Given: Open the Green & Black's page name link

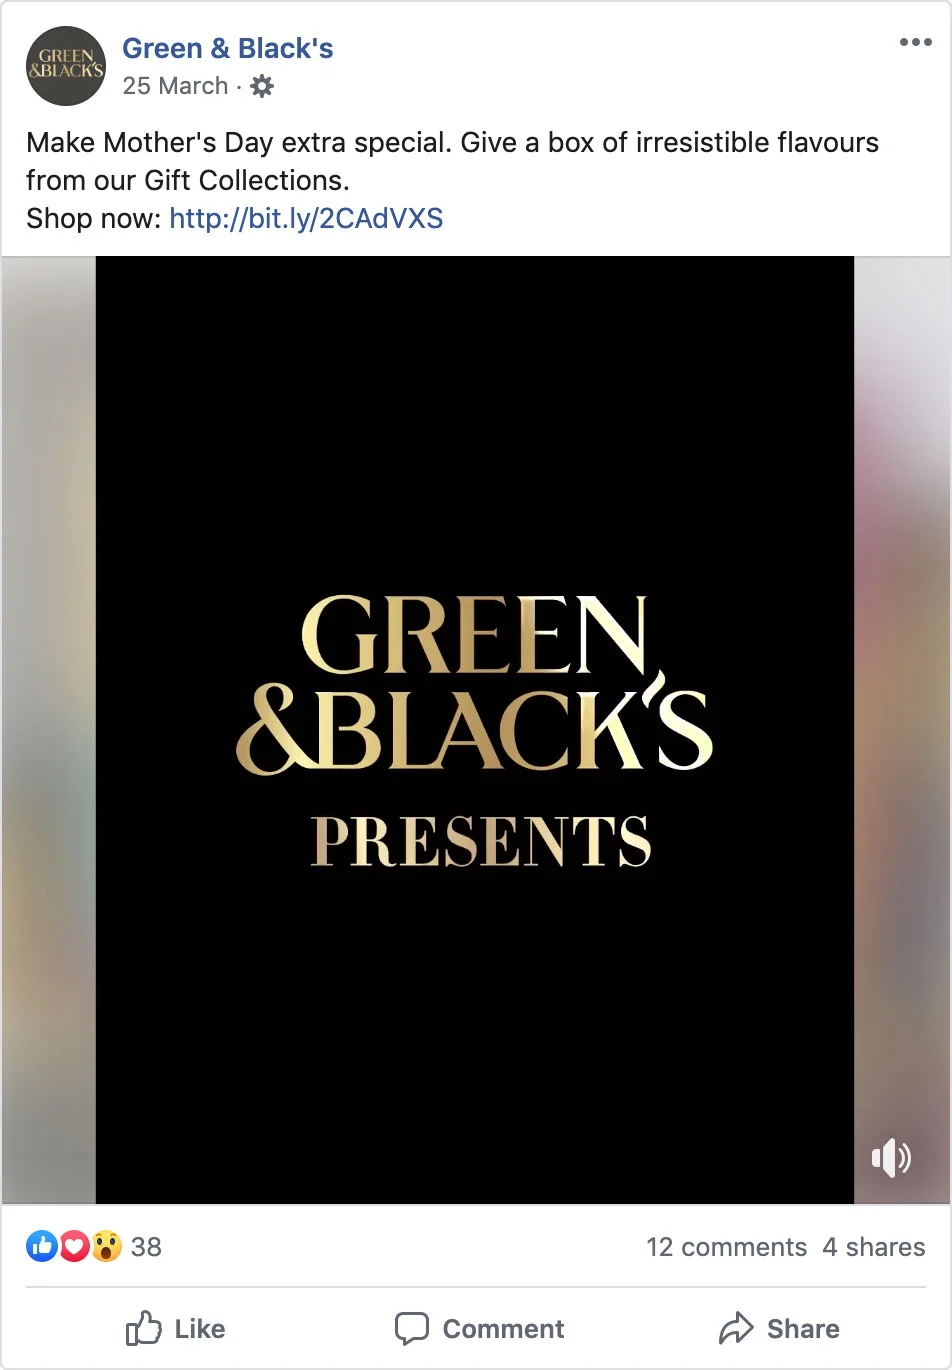Looking at the screenshot, I should click(x=227, y=48).
